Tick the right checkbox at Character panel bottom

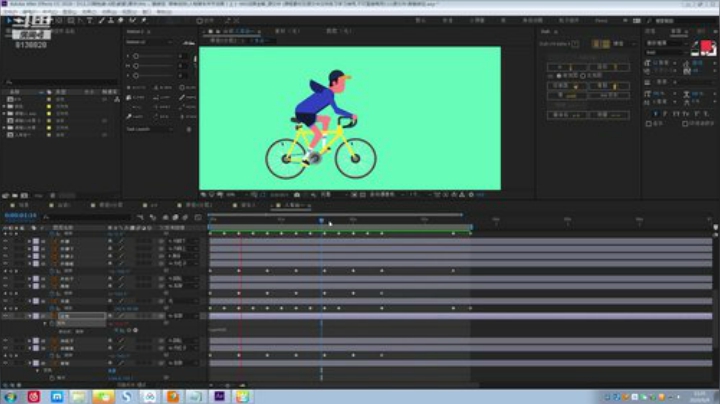pos(685,123)
